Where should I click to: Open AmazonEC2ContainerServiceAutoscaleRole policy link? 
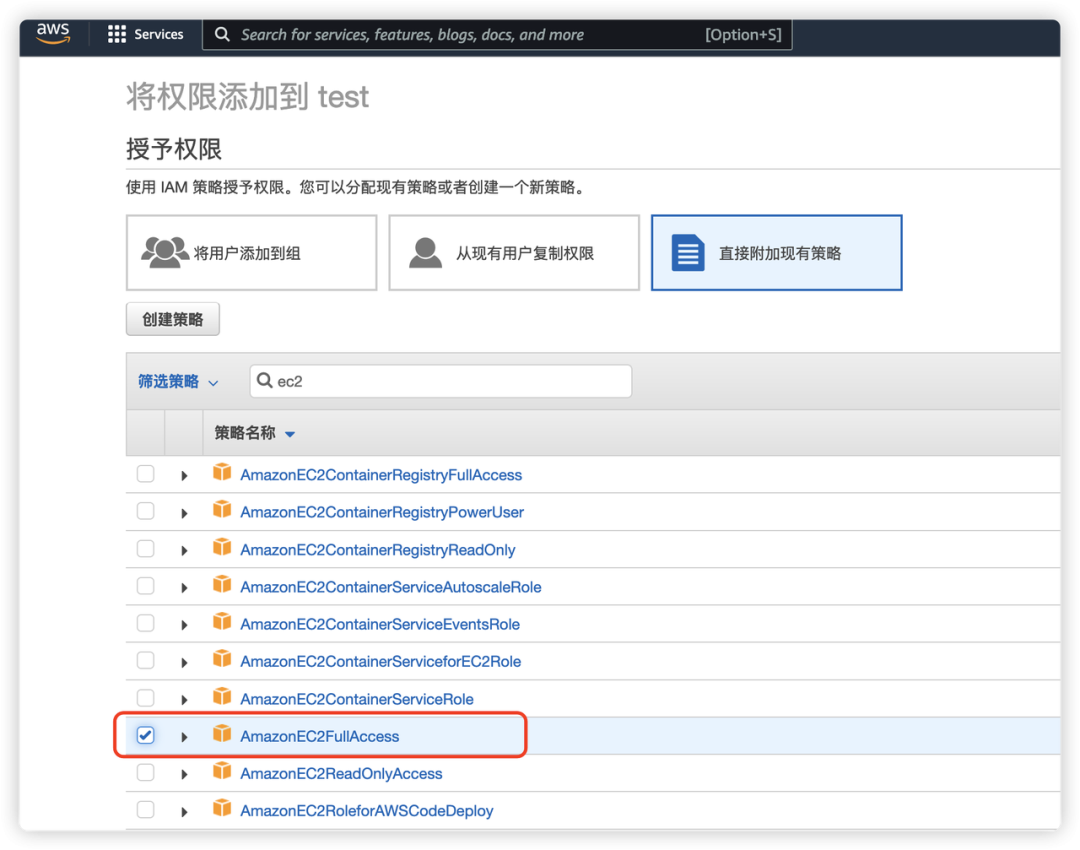[x=391, y=587]
